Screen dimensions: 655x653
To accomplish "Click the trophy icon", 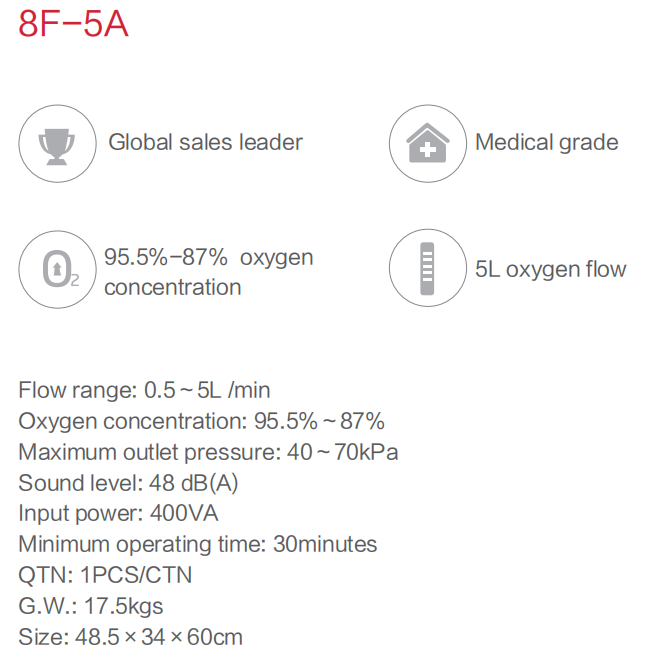I will (x=57, y=143).
